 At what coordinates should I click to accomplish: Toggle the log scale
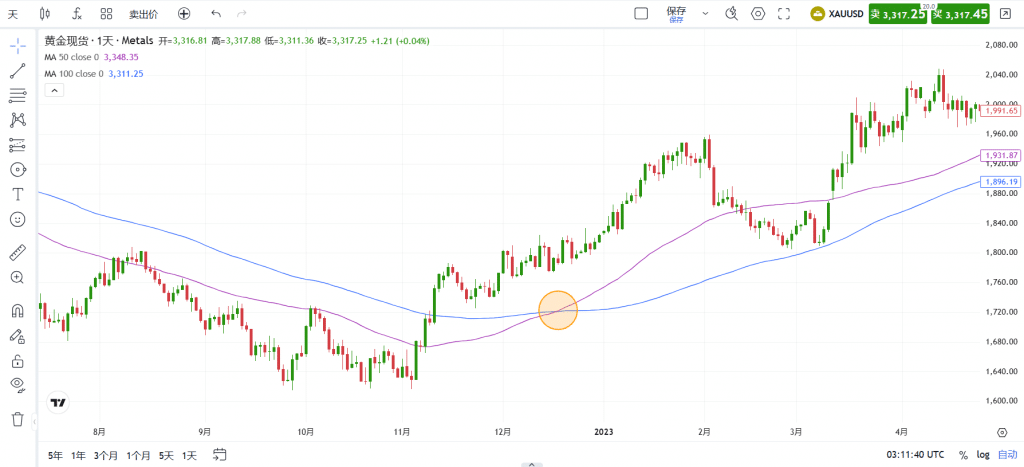tap(983, 455)
